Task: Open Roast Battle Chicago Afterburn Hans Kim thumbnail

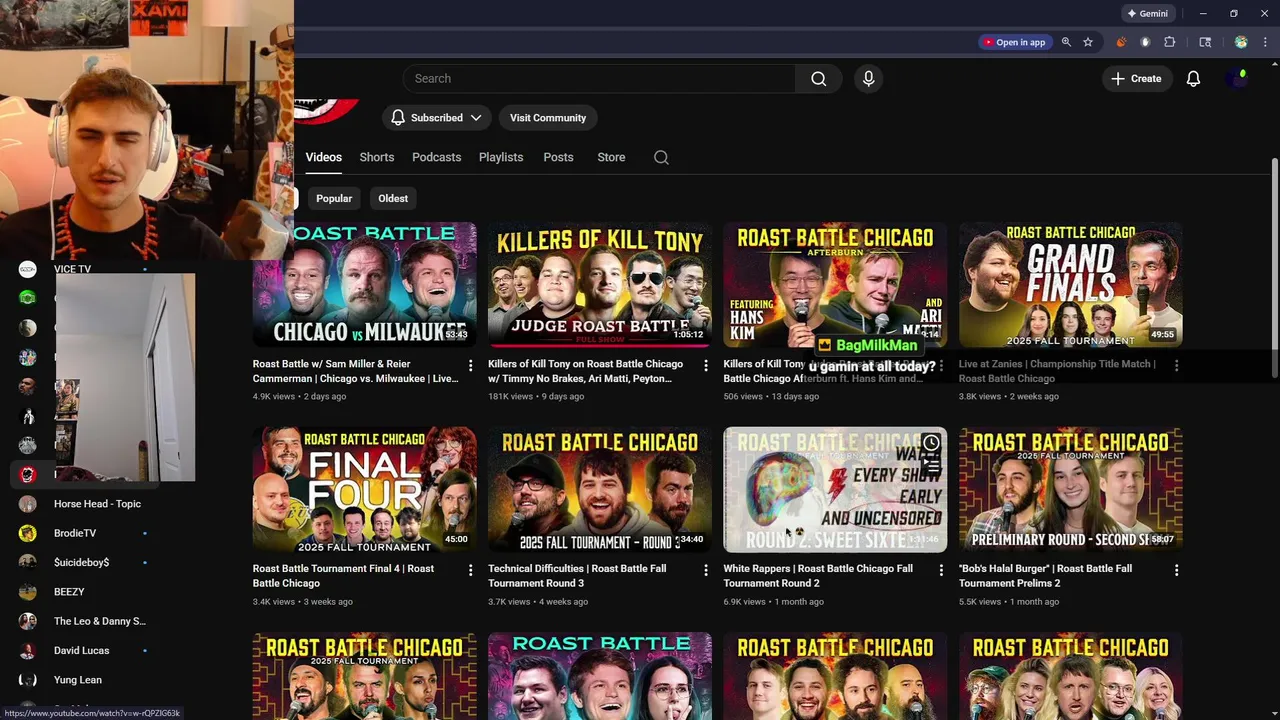Action: pyautogui.click(x=835, y=284)
